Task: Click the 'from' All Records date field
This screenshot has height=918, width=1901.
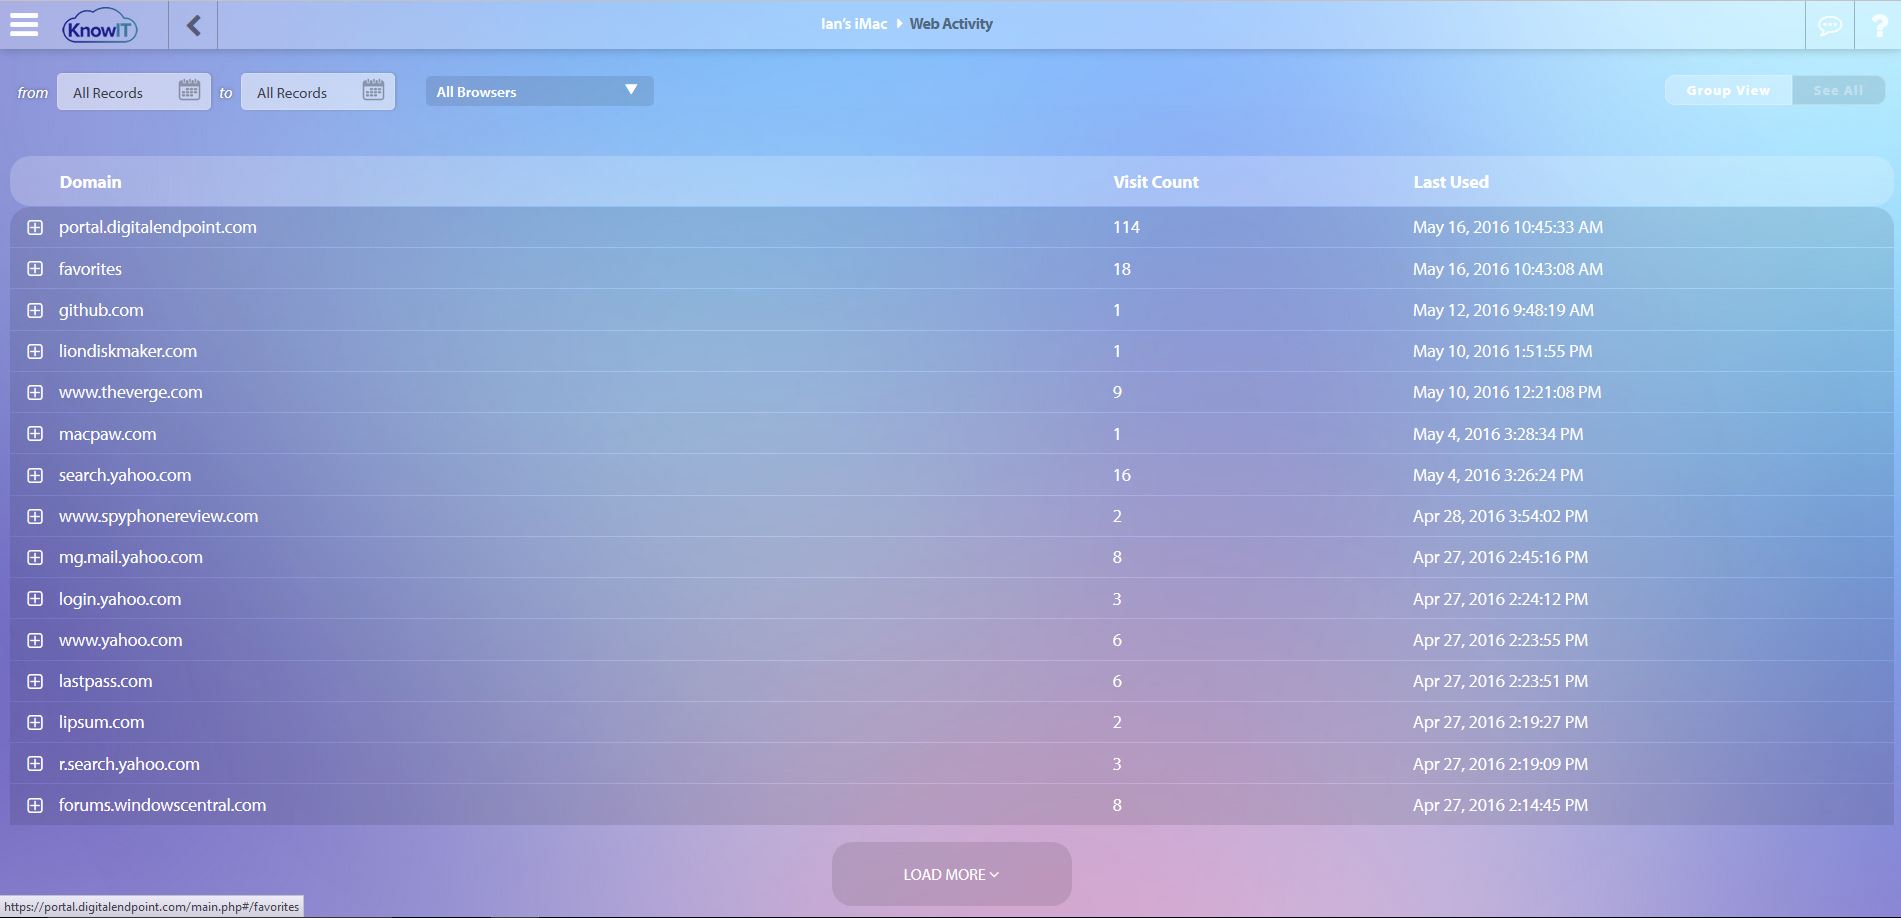Action: click(134, 92)
